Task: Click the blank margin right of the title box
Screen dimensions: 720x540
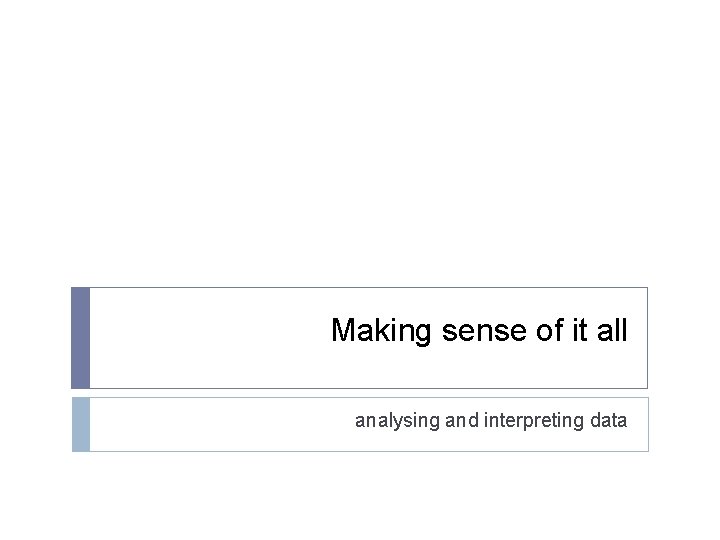Action: 684,338
